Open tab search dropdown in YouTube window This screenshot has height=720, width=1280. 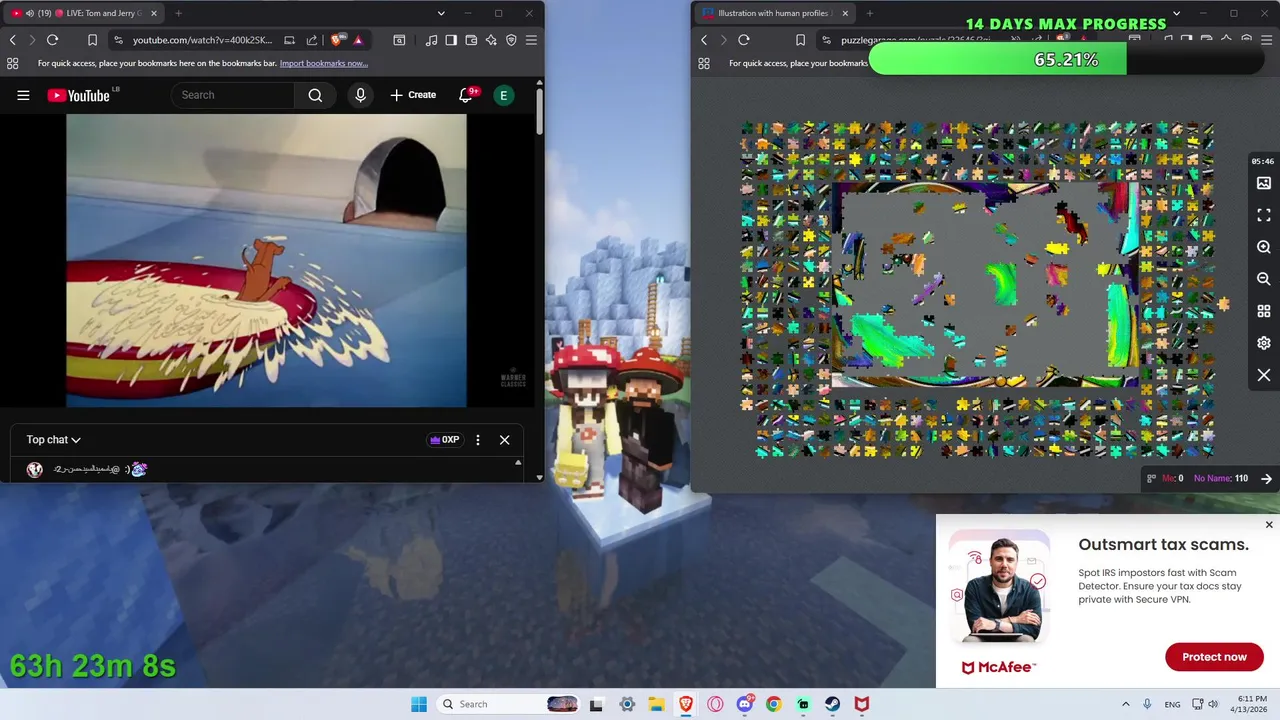point(441,13)
